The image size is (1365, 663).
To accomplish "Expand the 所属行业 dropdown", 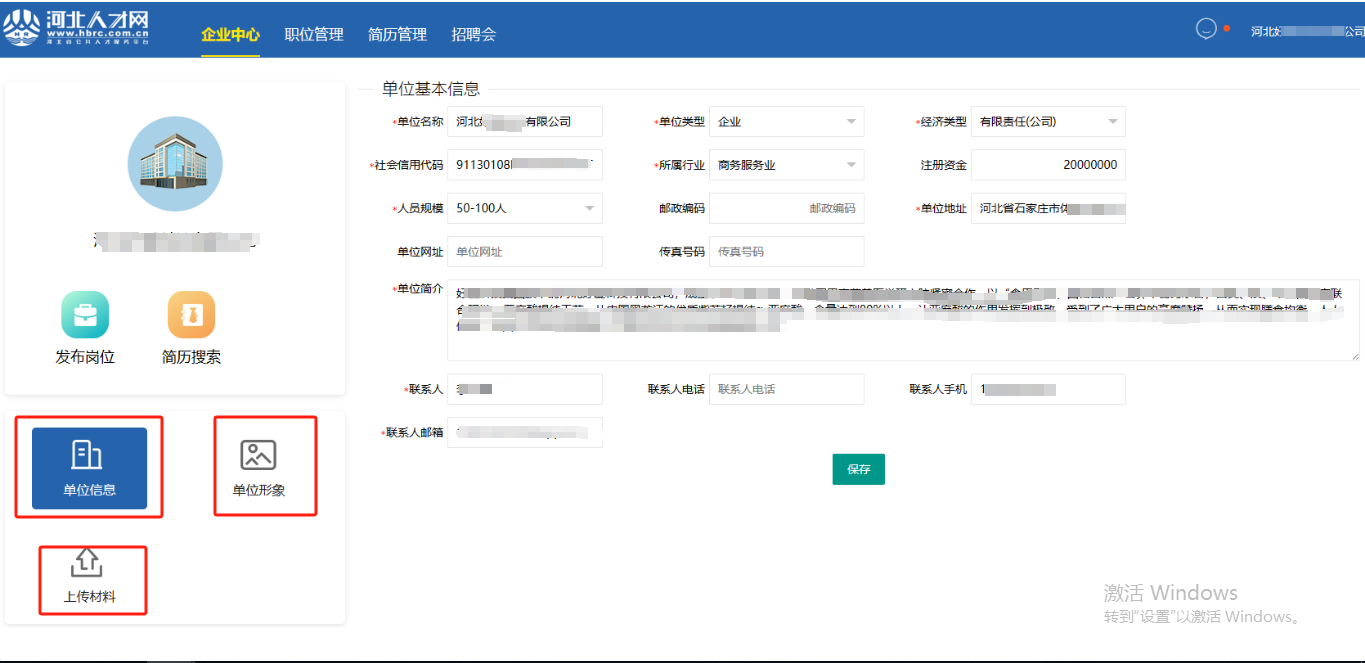I will 786,165.
